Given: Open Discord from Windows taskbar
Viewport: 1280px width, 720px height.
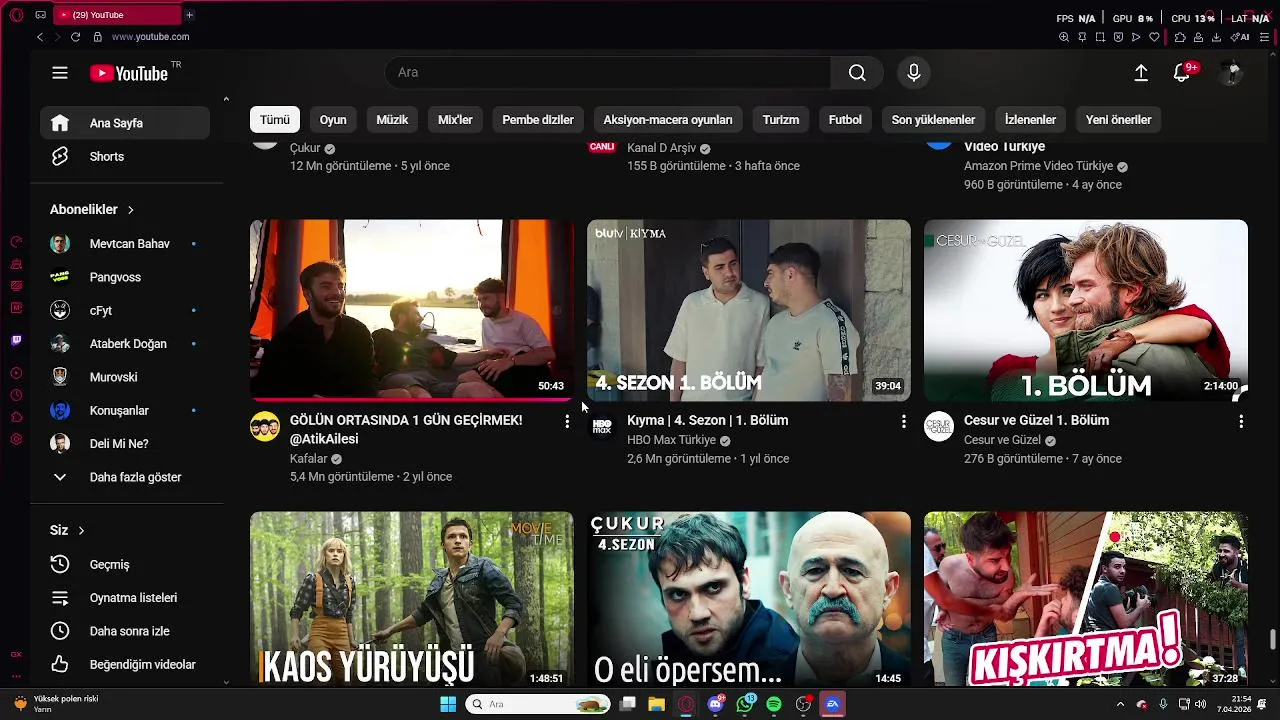Looking at the screenshot, I should 716,704.
